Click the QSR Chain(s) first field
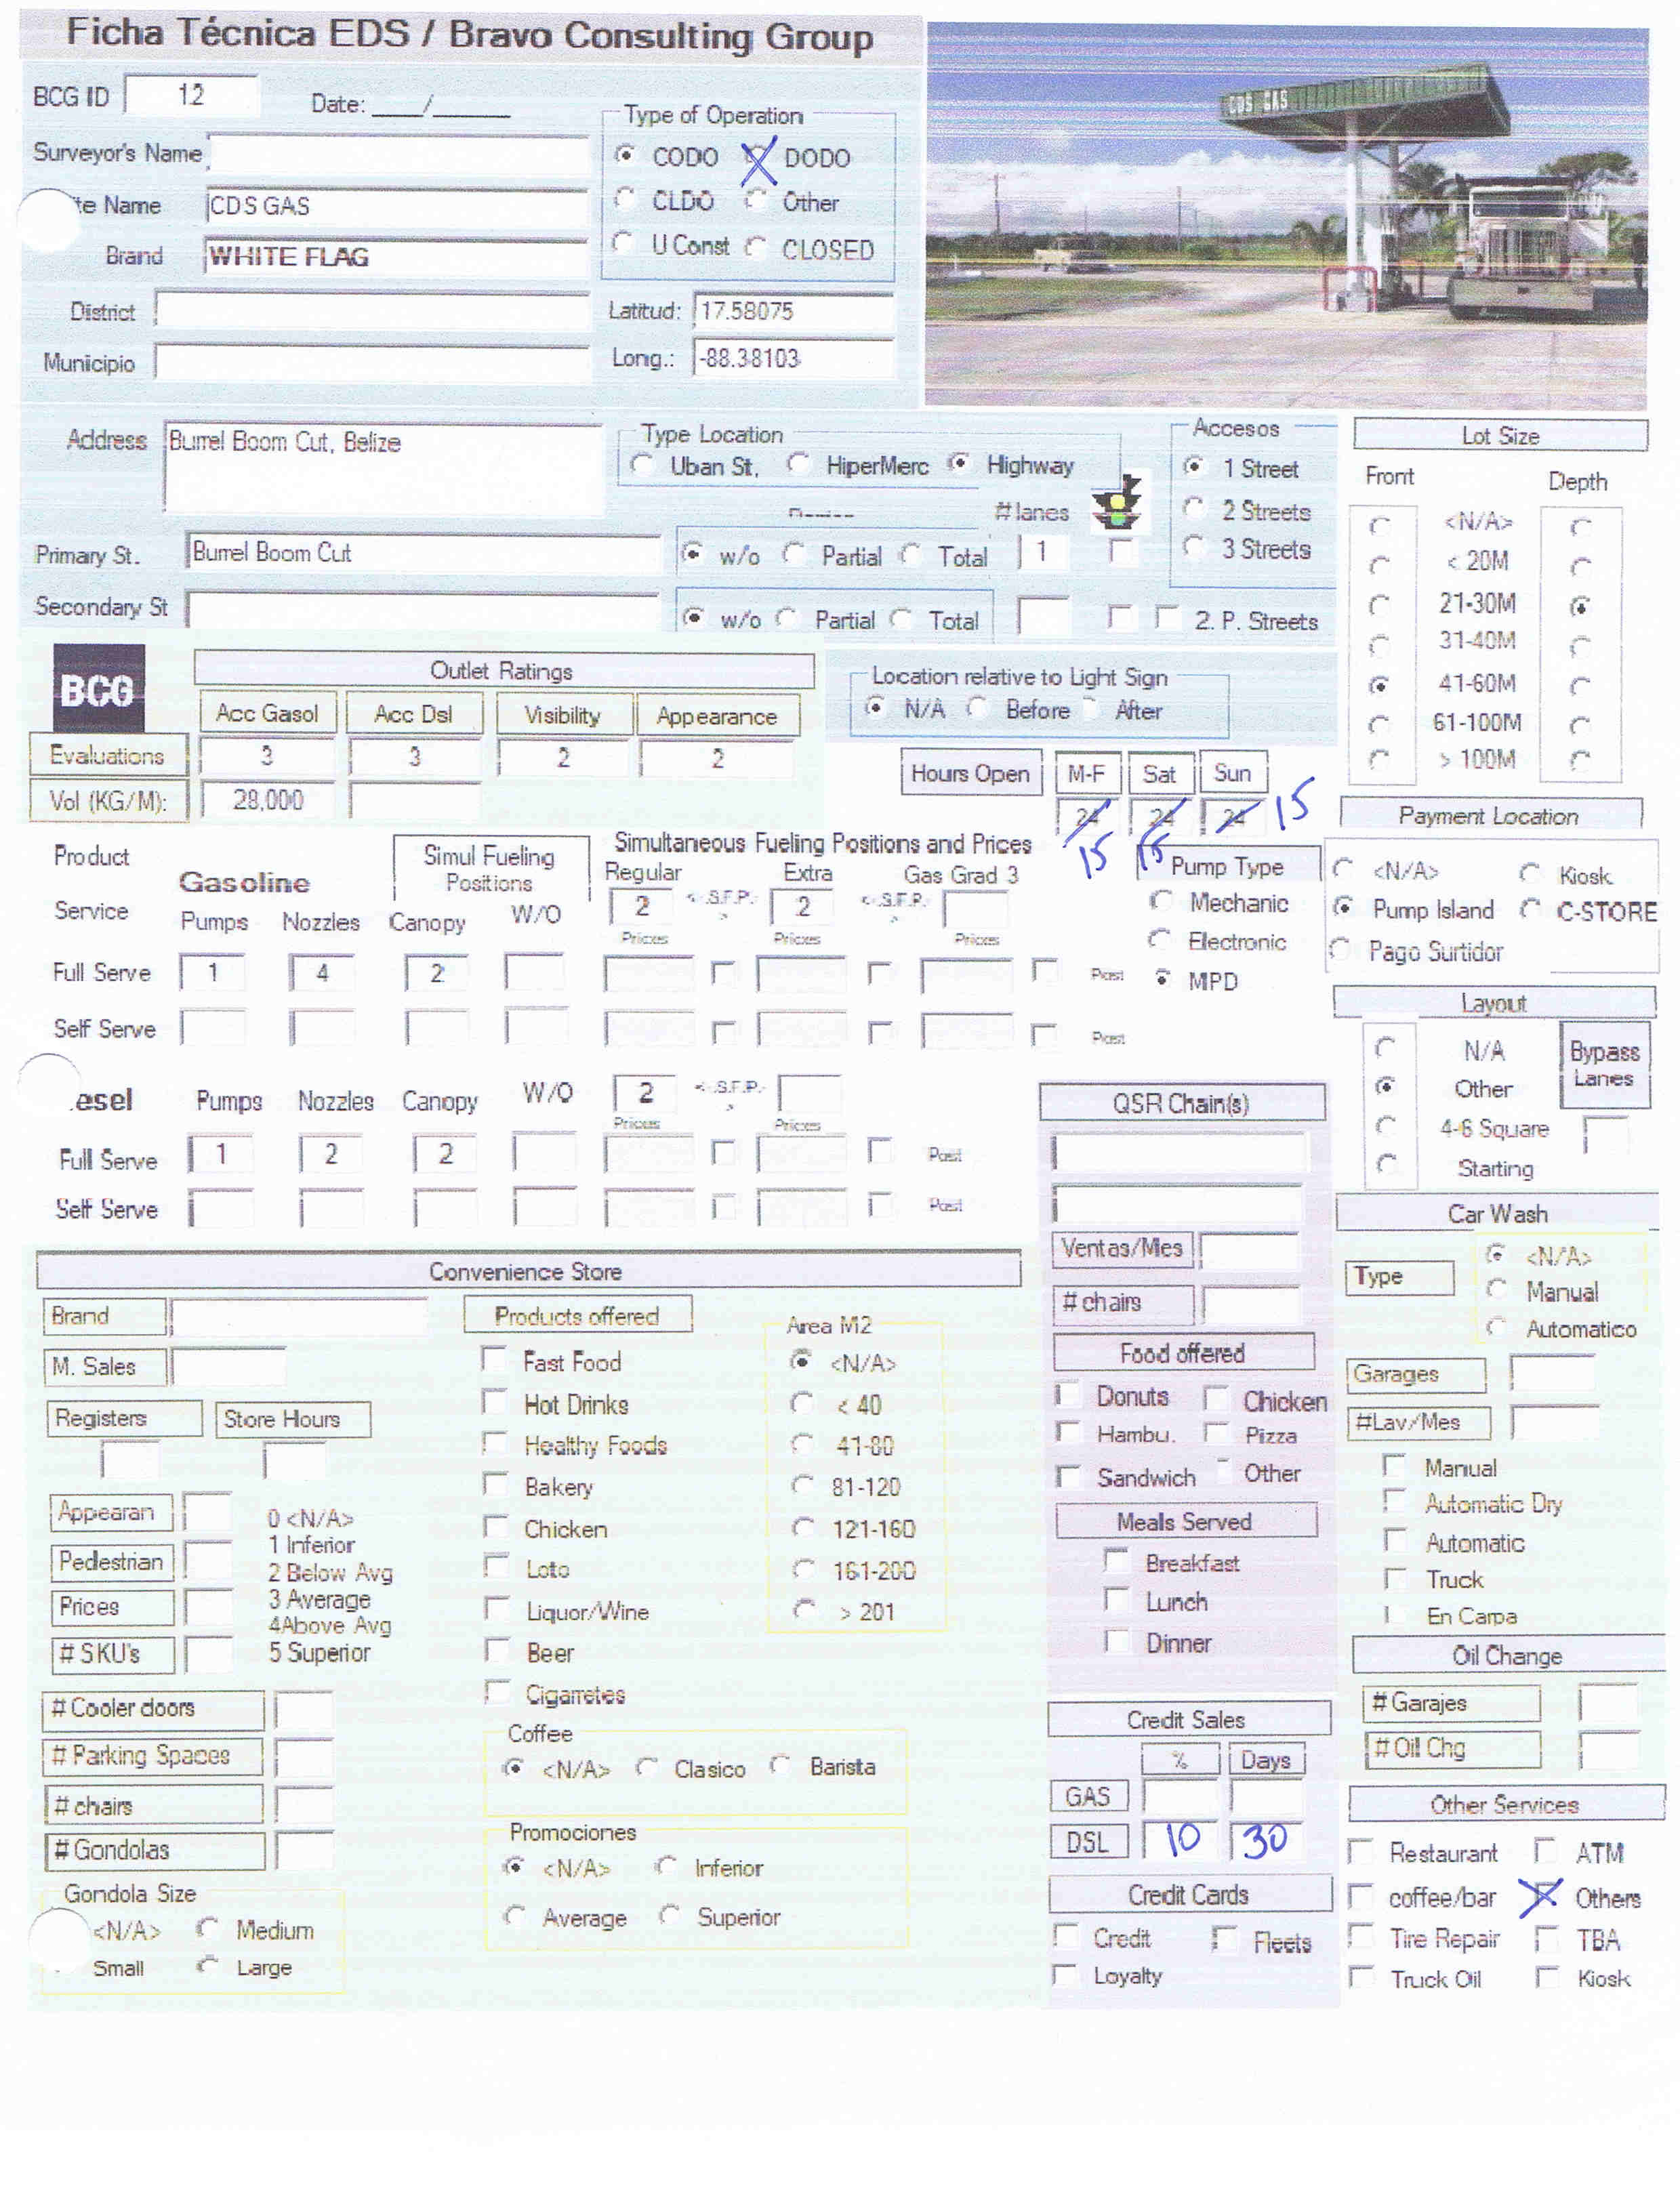This screenshot has width=1680, height=2188. tap(1180, 1152)
